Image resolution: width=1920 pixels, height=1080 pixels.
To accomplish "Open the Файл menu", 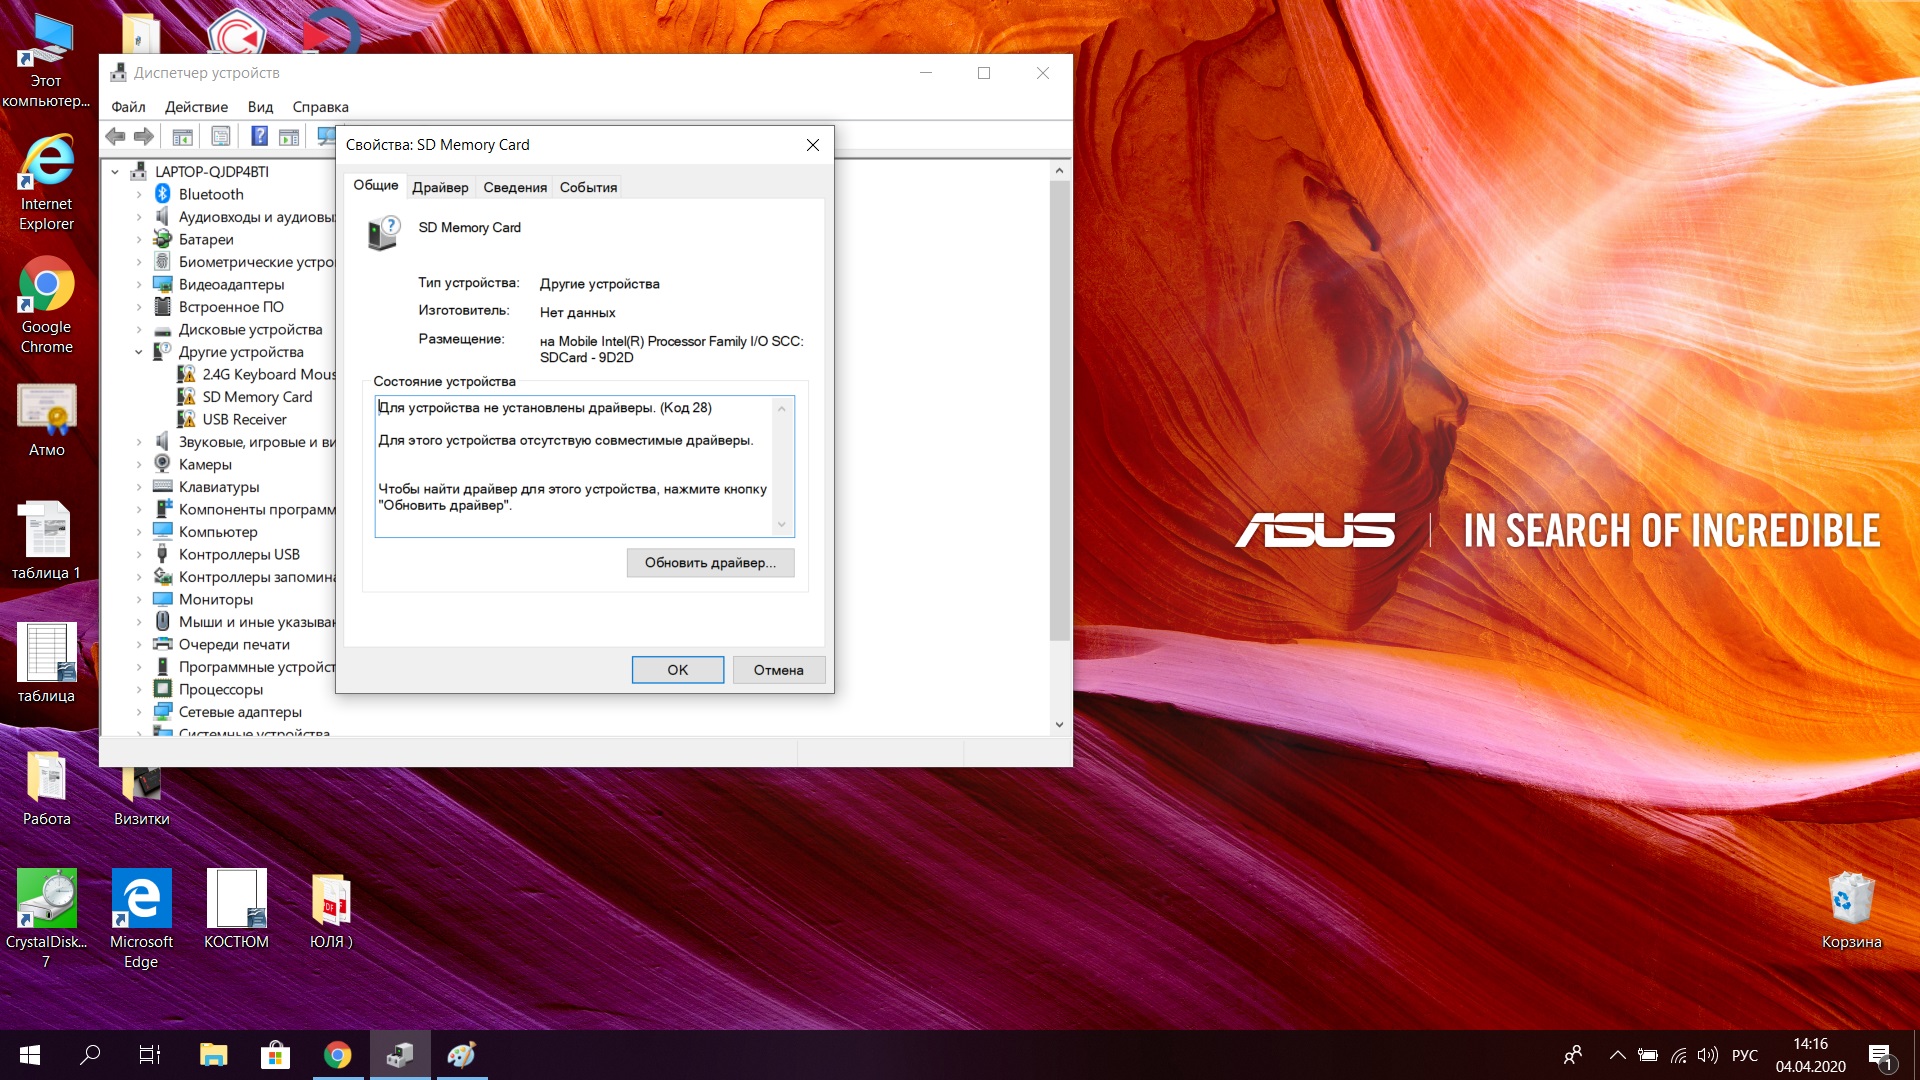I will click(x=128, y=107).
